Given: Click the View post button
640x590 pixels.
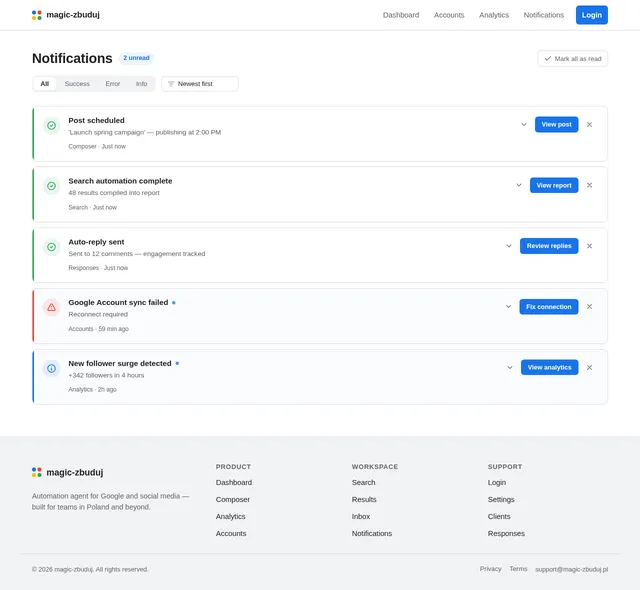Looking at the screenshot, I should pos(556,124).
